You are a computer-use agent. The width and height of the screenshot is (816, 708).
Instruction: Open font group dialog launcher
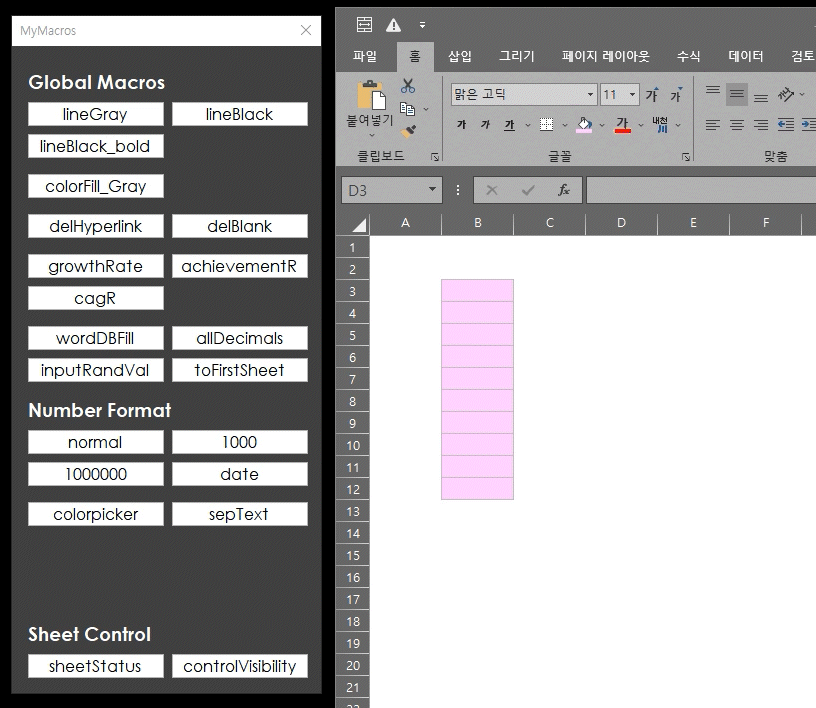pos(686,157)
